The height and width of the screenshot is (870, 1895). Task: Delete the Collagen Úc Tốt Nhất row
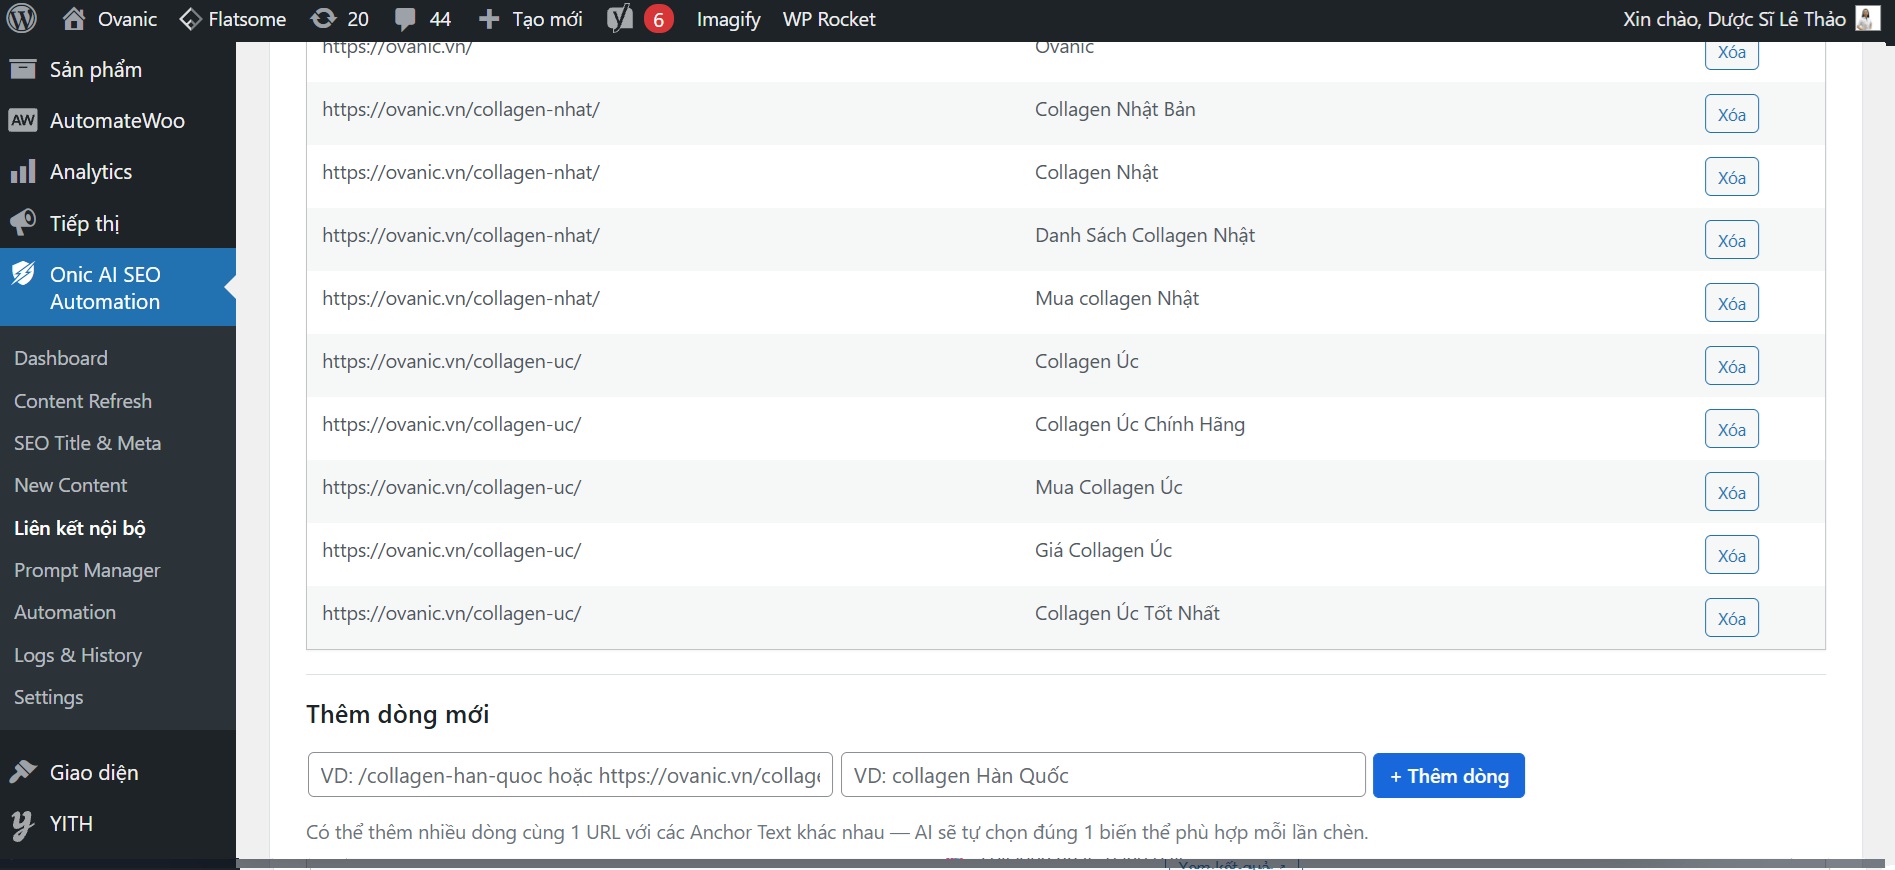(x=1732, y=618)
